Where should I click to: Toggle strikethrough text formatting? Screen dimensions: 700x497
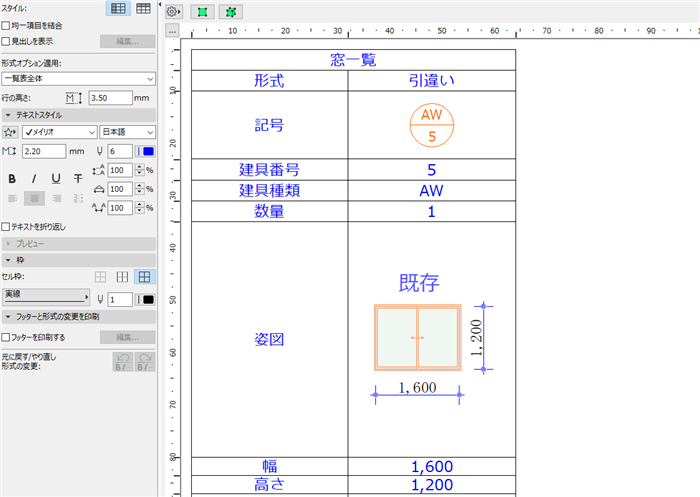78,179
